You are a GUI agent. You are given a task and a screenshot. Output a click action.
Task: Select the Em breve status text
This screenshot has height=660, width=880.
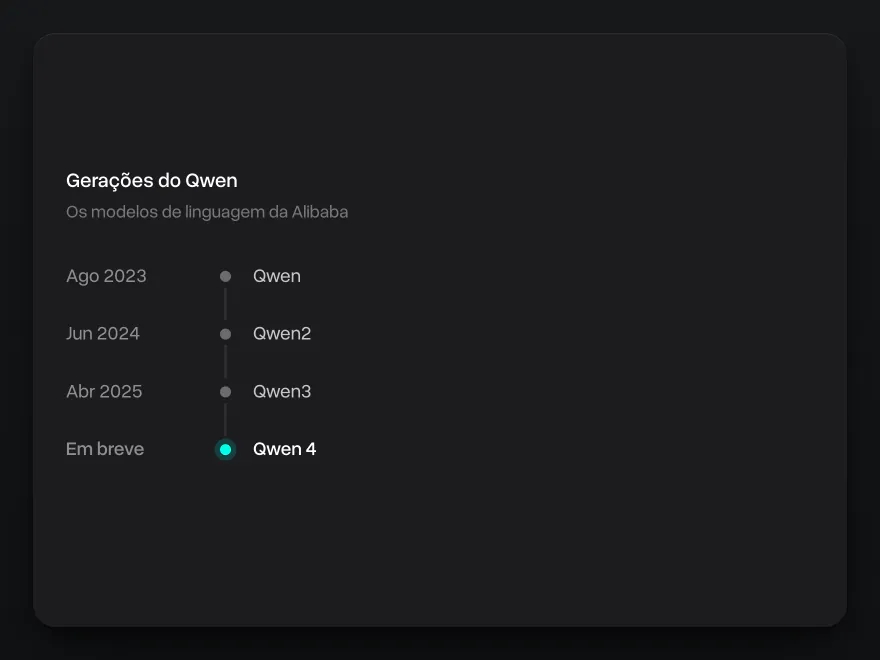click(105, 449)
